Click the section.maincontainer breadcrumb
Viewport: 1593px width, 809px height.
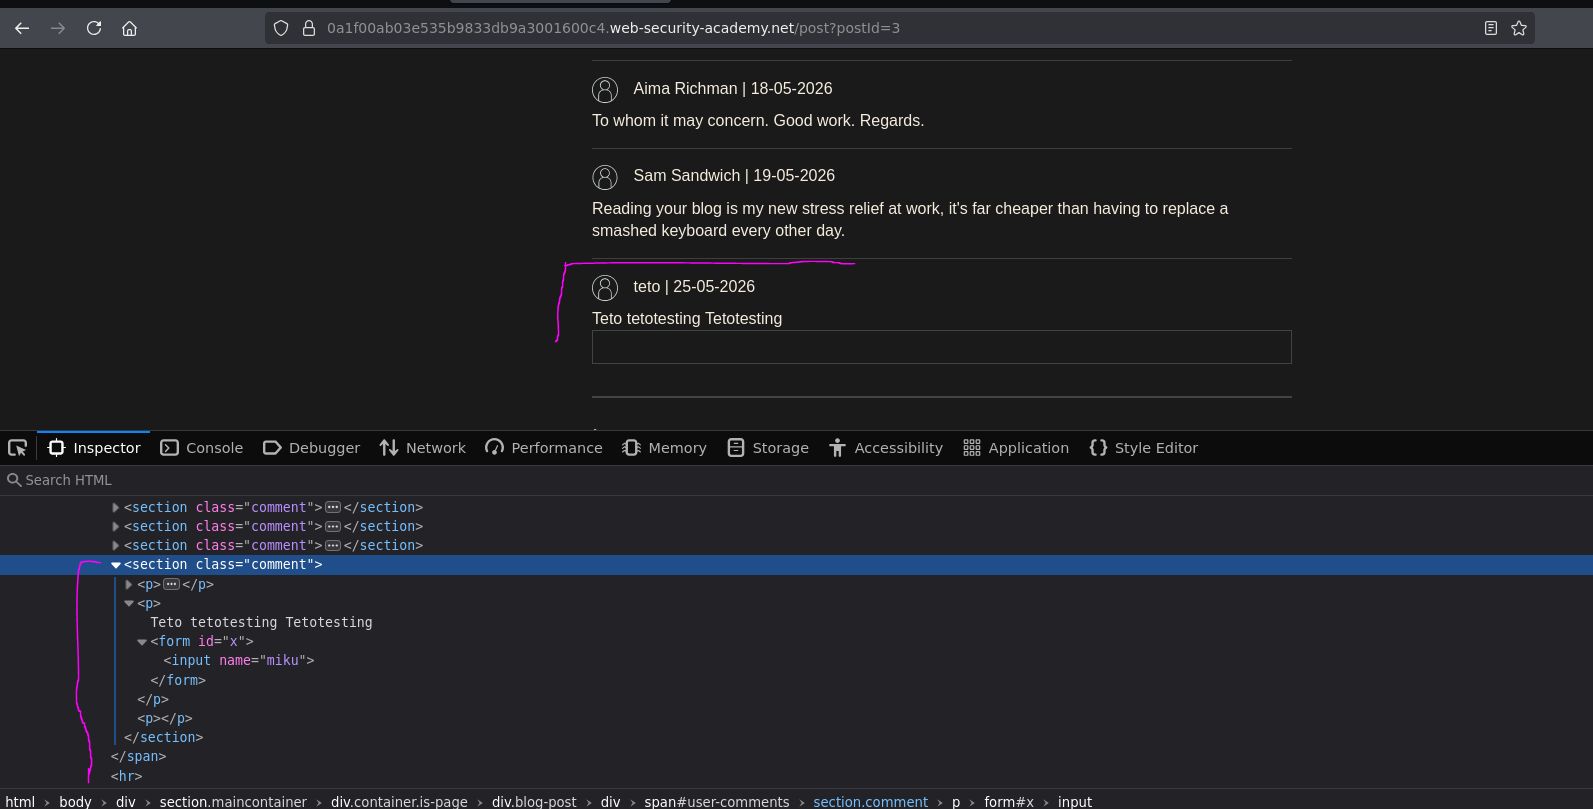coord(233,802)
